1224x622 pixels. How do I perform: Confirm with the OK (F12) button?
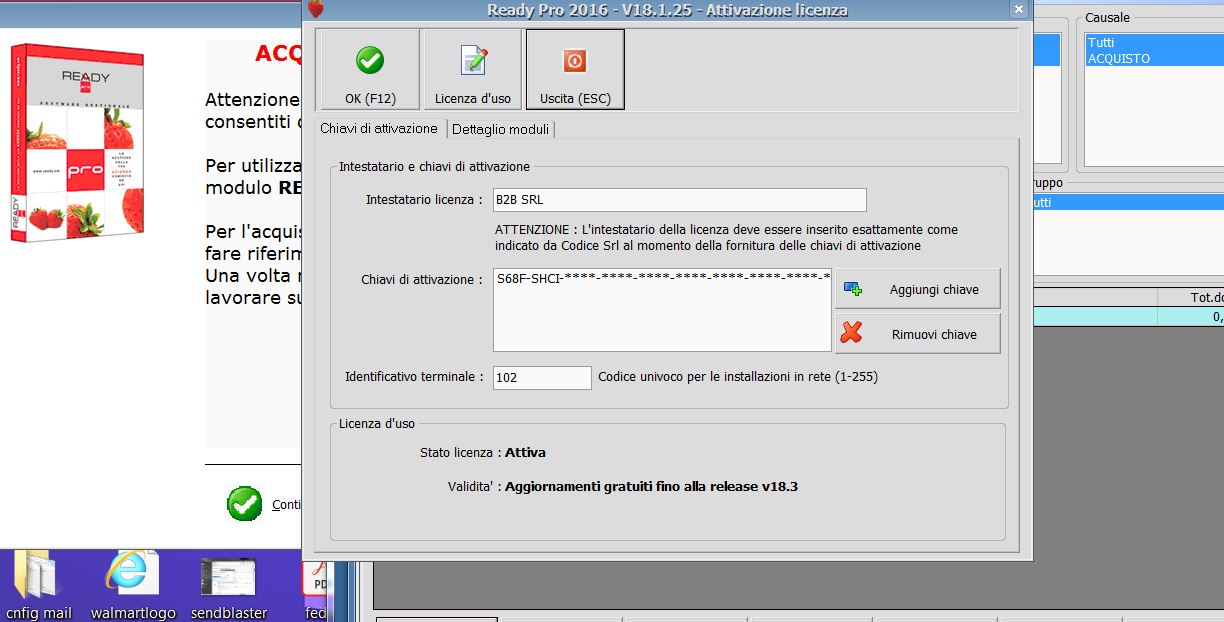369,69
